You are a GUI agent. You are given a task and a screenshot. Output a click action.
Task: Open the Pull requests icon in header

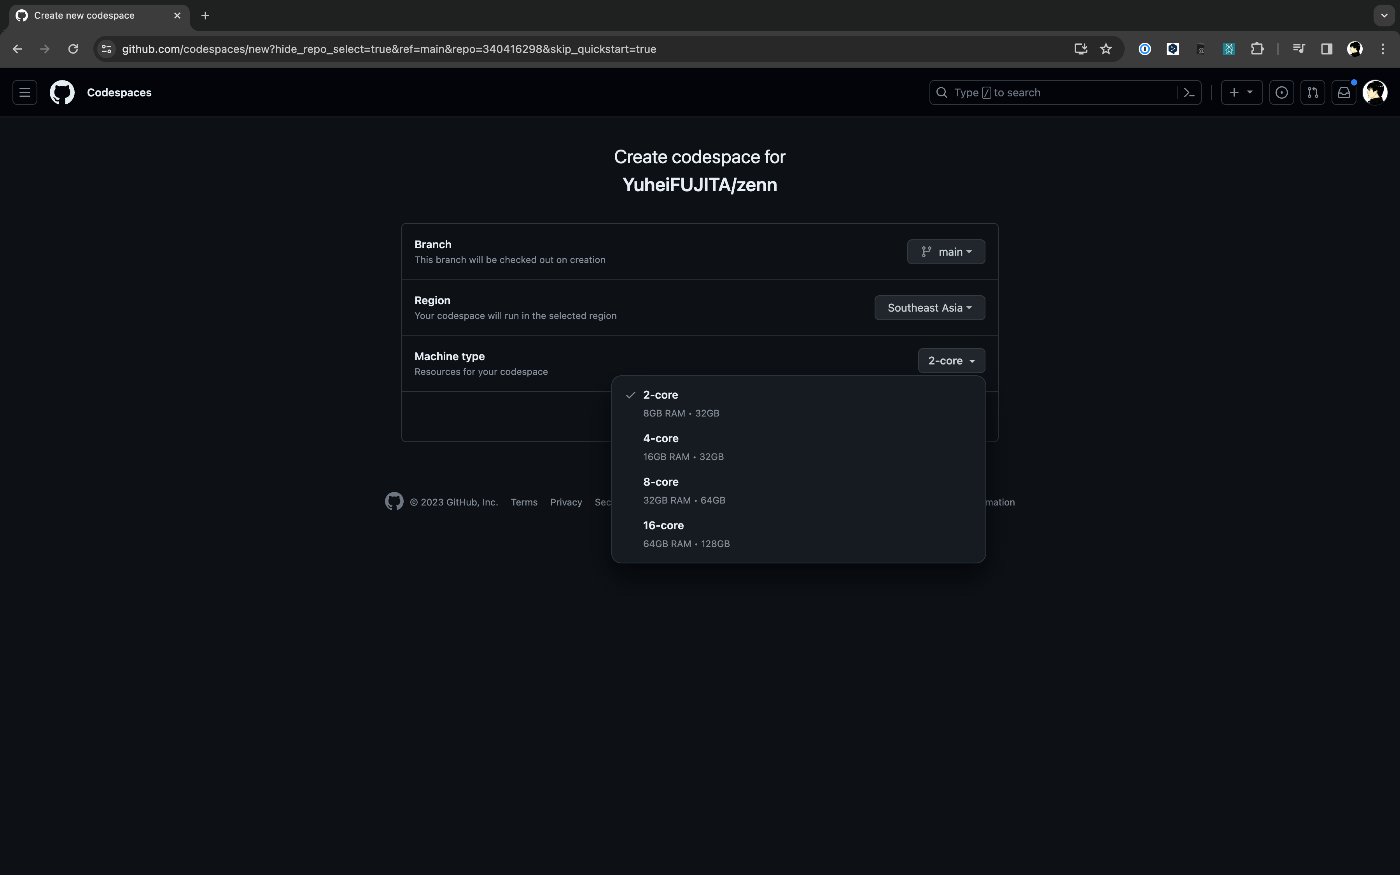tap(1313, 92)
